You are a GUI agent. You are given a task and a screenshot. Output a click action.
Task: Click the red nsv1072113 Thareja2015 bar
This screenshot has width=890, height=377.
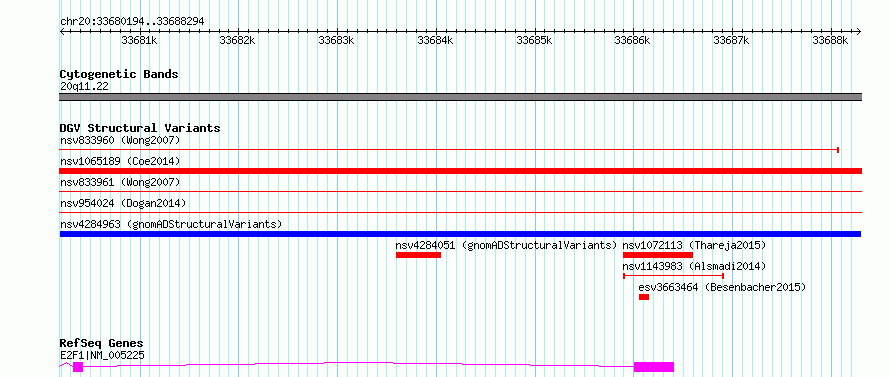(x=658, y=255)
